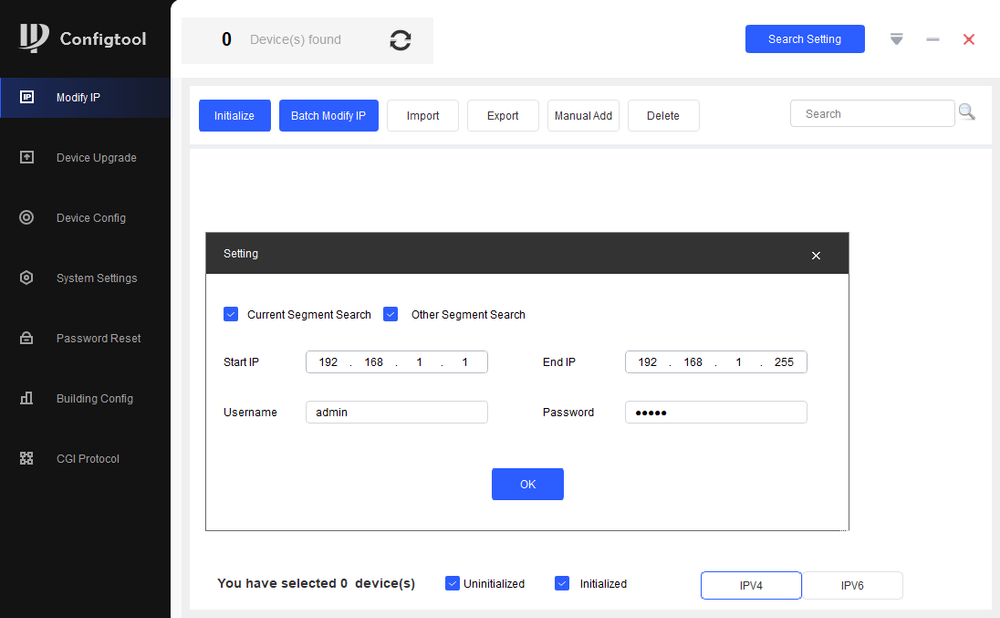The width and height of the screenshot is (1000, 618).
Task: Confirm settings with the OK button
Action: click(527, 484)
